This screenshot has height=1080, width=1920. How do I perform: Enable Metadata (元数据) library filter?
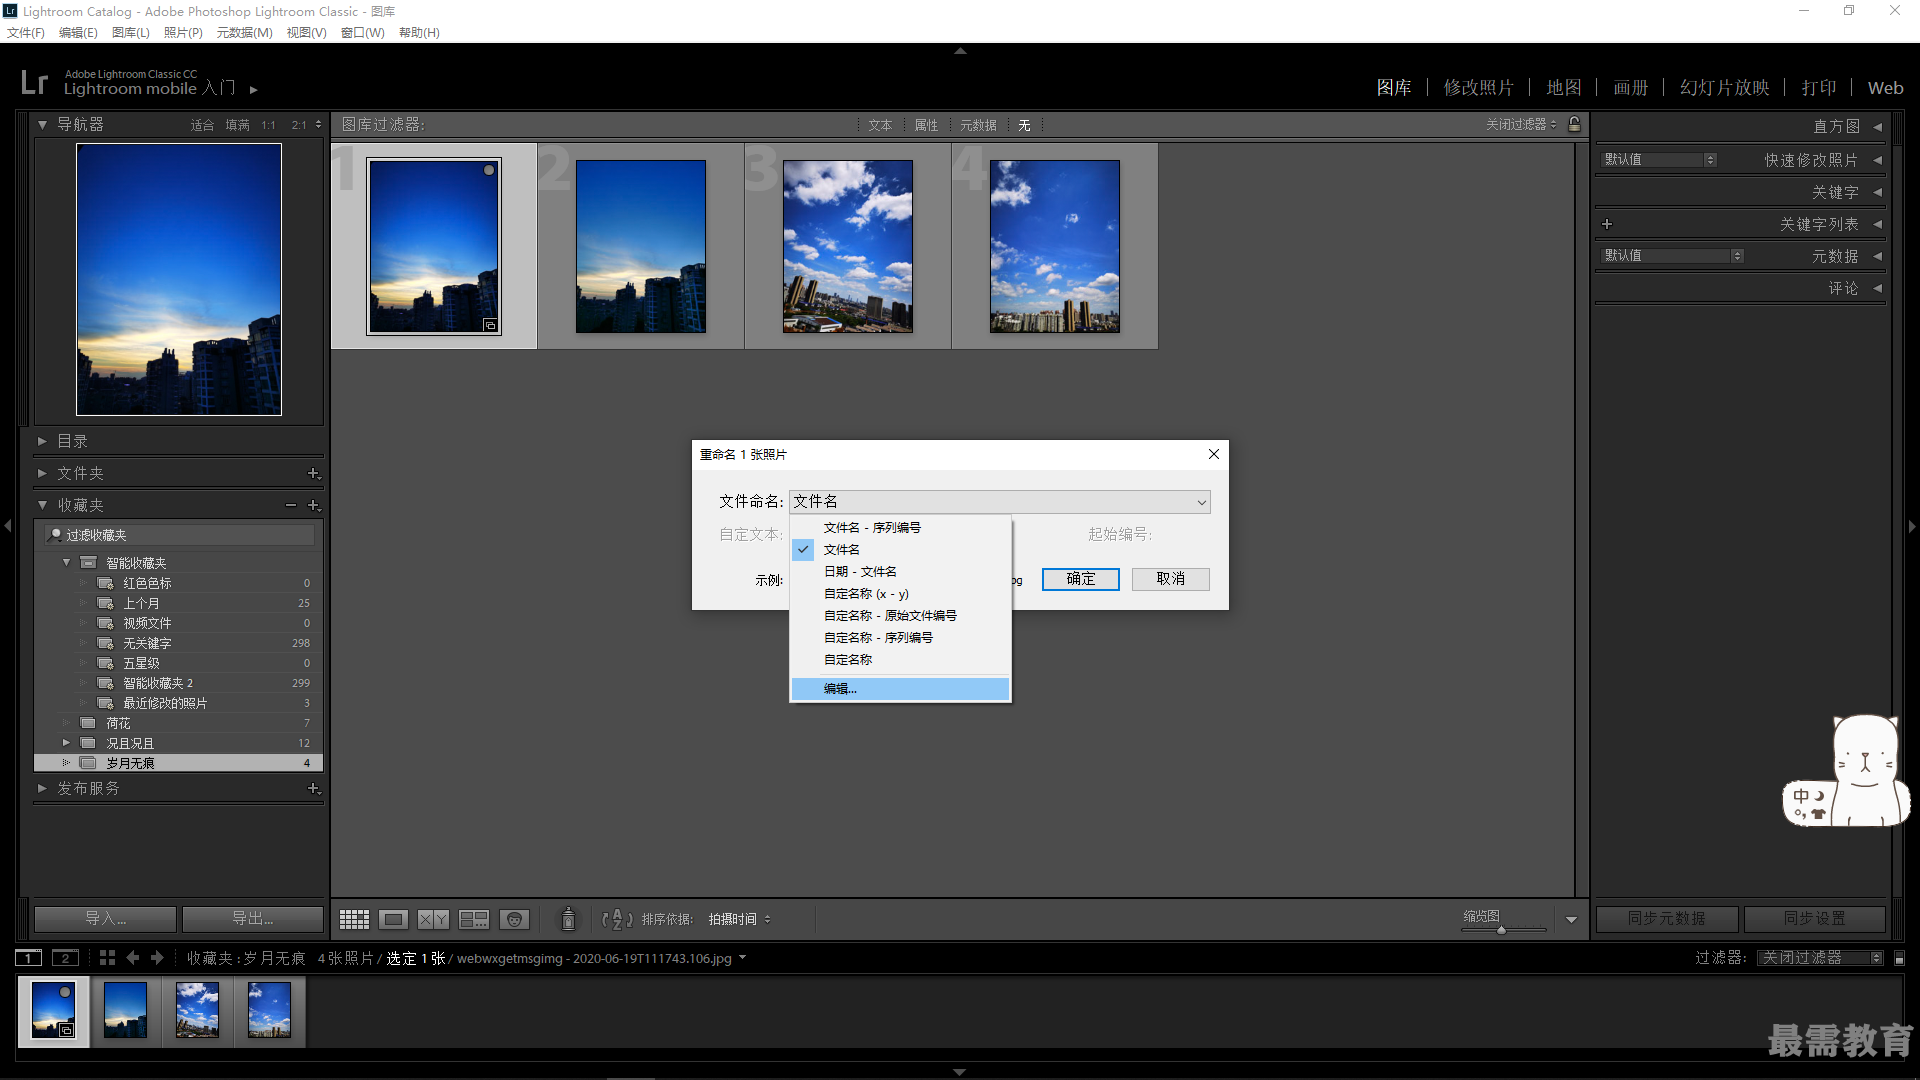[x=978, y=125]
